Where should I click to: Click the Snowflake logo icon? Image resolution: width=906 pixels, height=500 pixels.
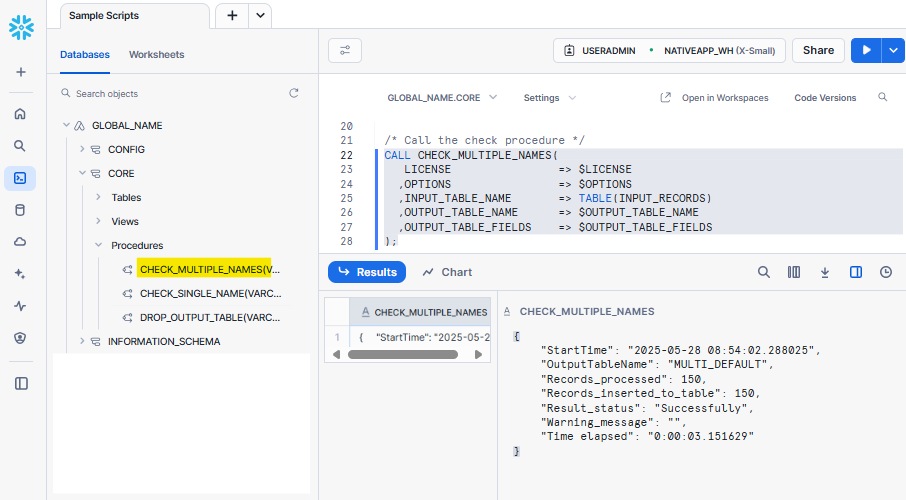pos(21,27)
